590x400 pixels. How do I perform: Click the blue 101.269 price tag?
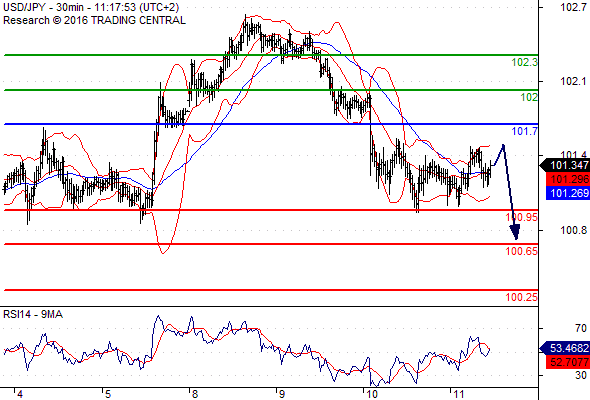pyautogui.click(x=568, y=193)
